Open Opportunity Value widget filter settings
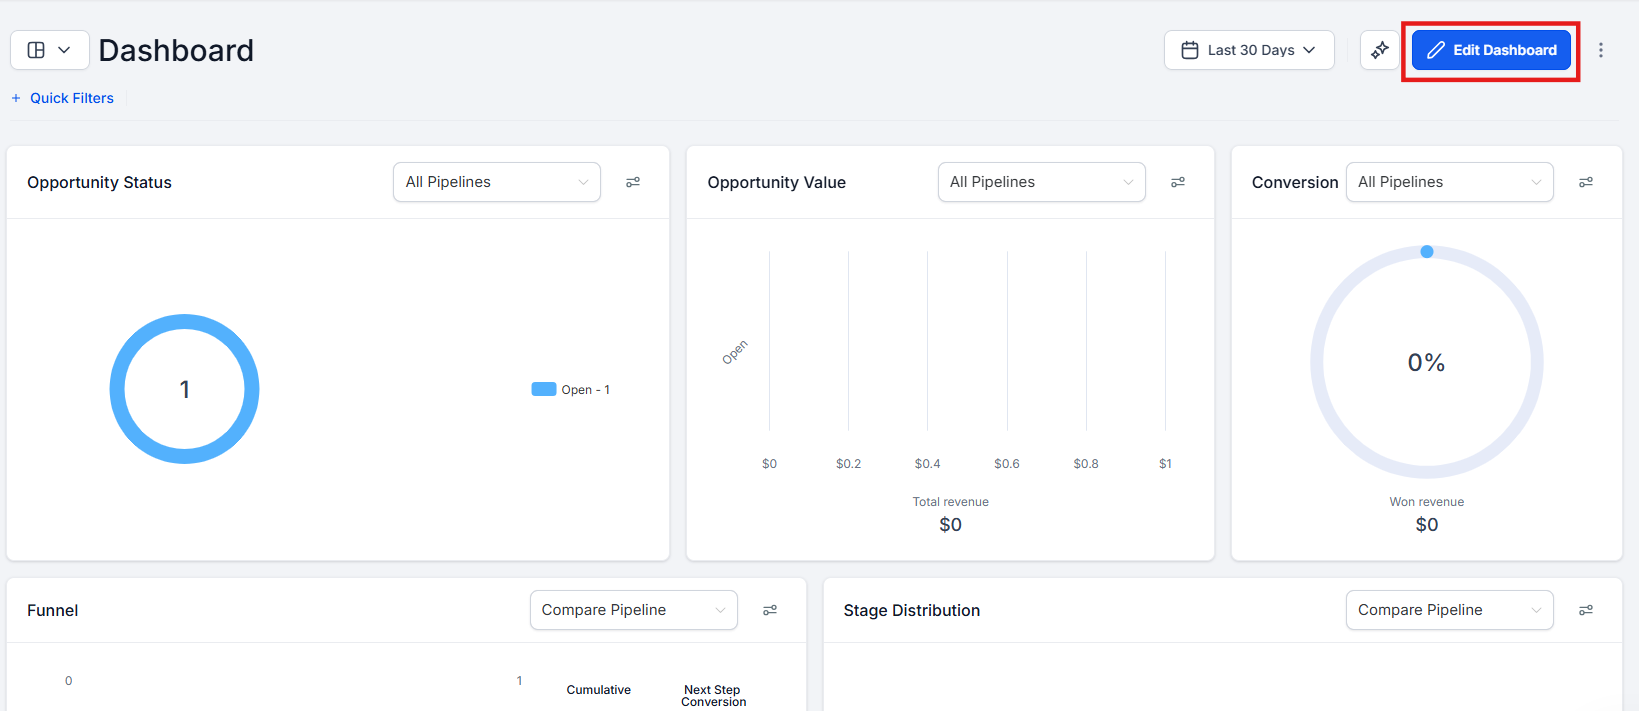 coord(1178,182)
